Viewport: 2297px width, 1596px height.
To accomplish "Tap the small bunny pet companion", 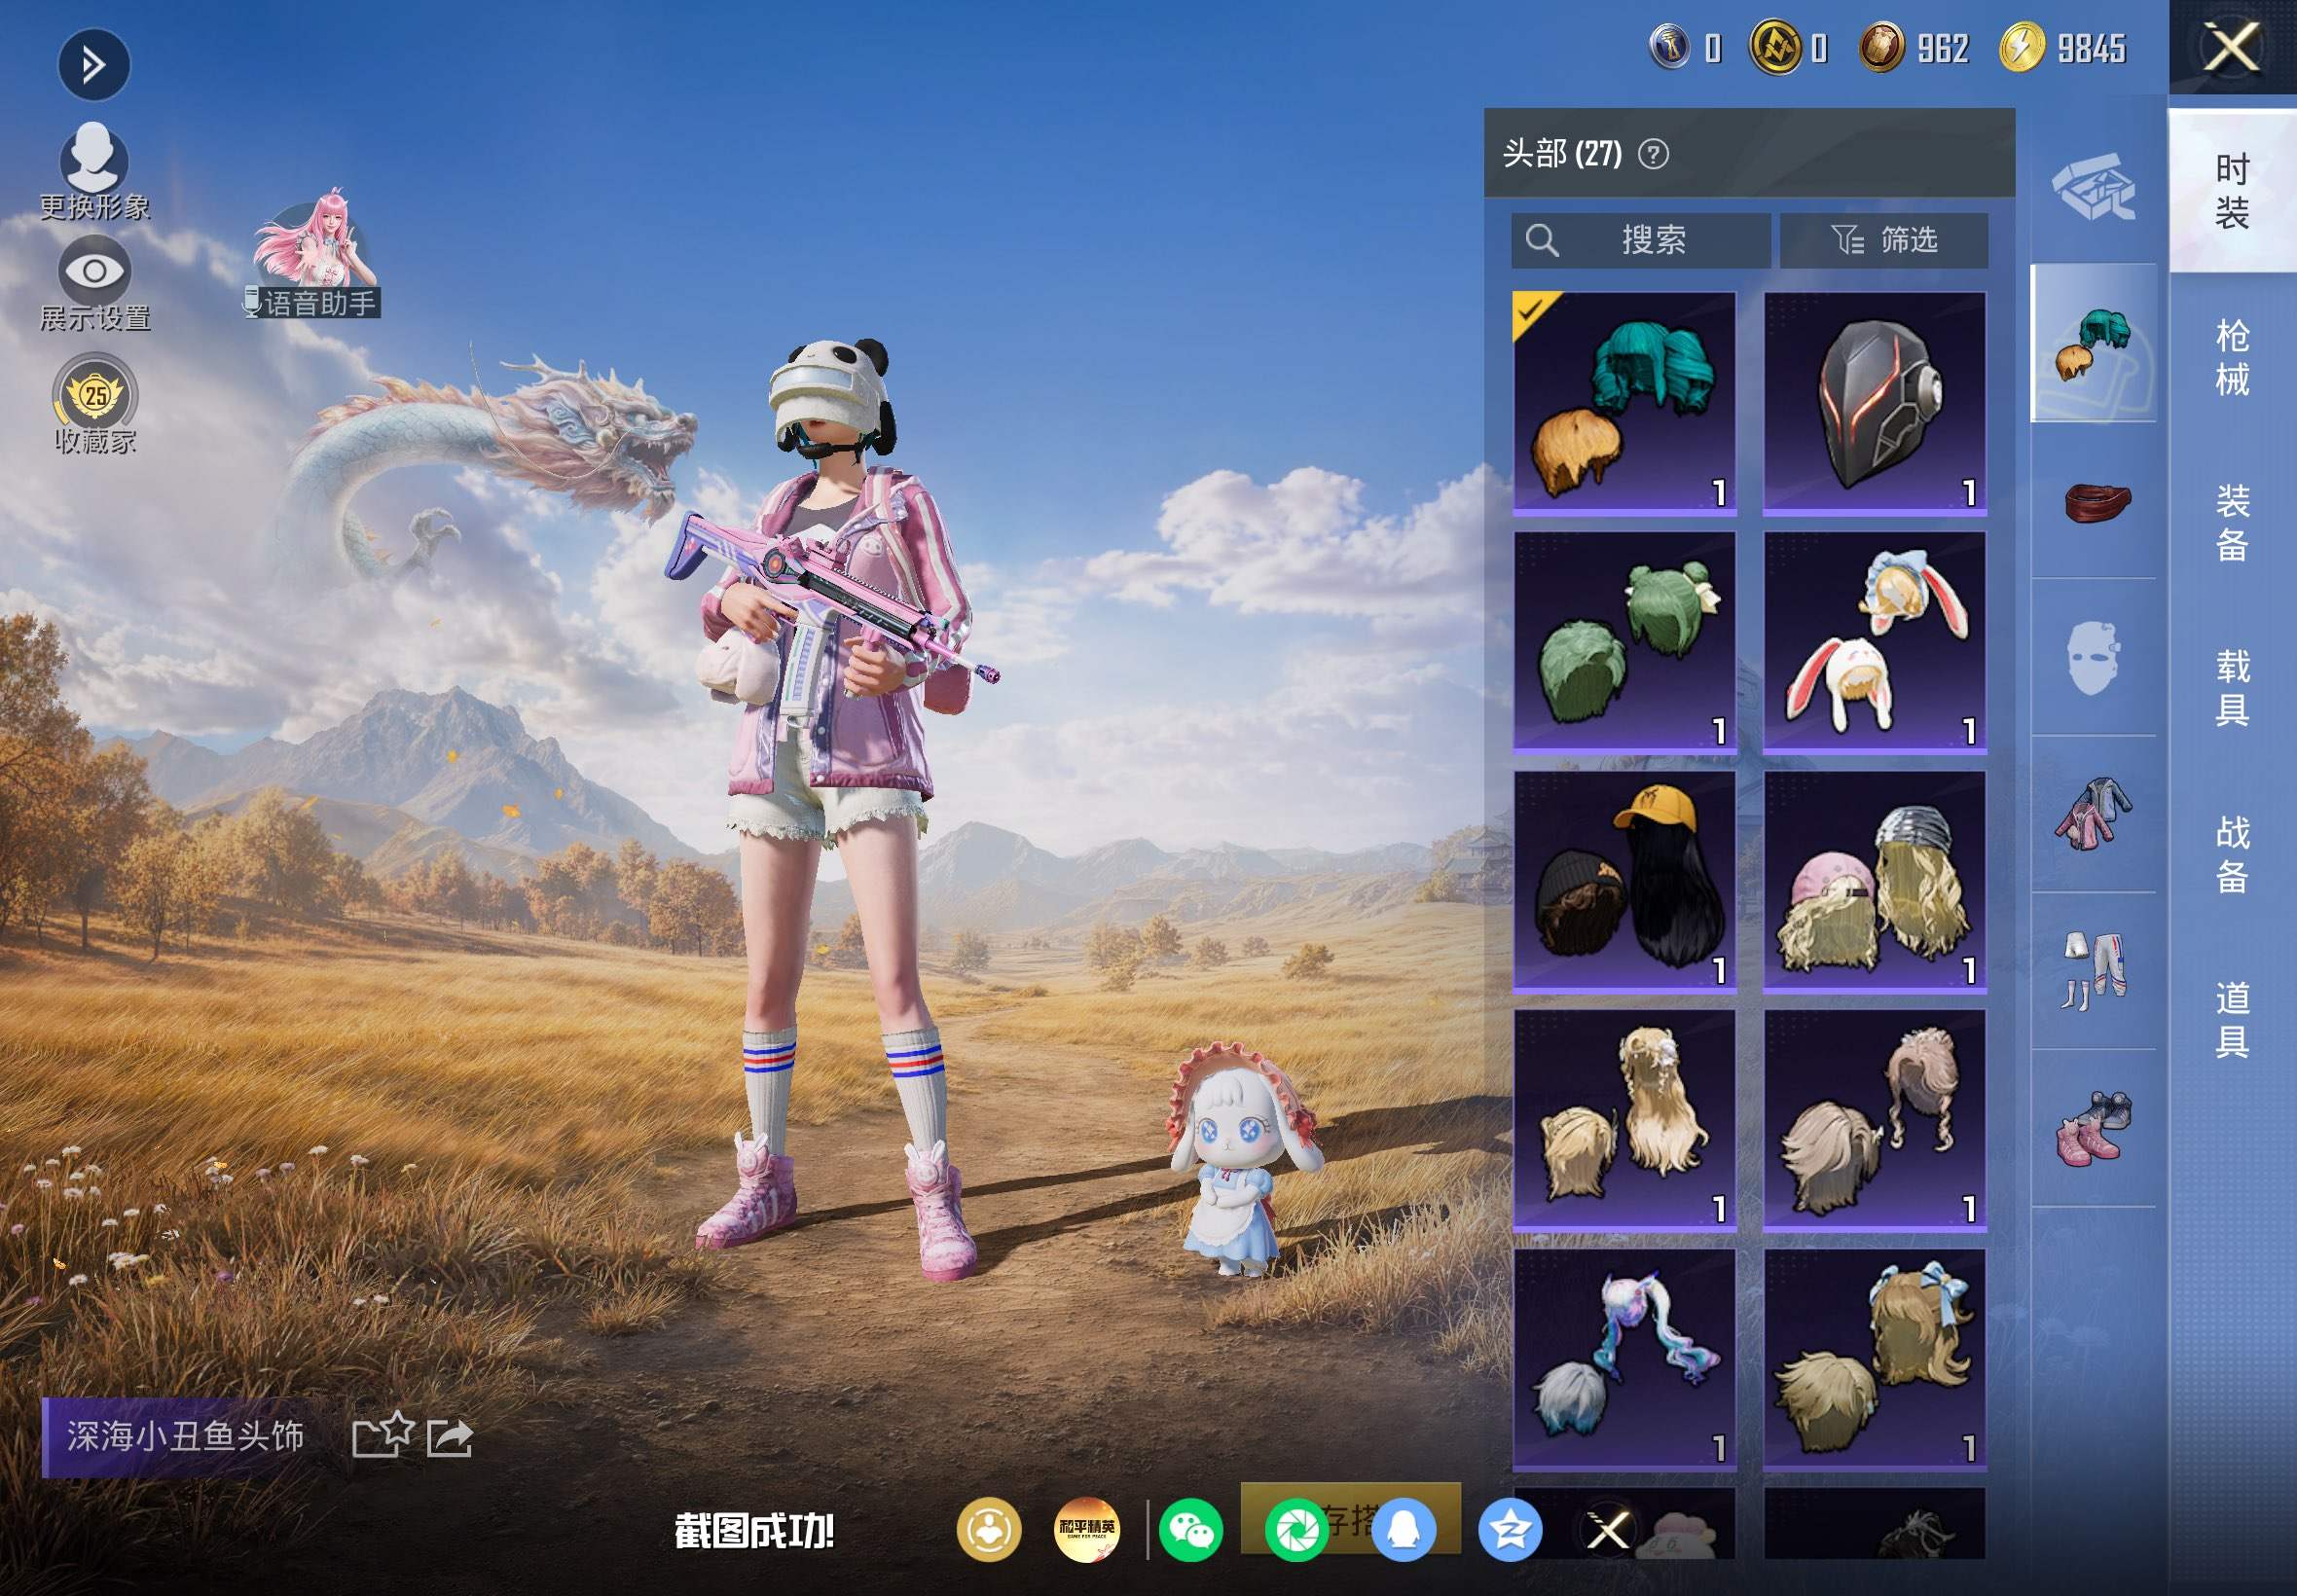I will tap(1243, 1160).
